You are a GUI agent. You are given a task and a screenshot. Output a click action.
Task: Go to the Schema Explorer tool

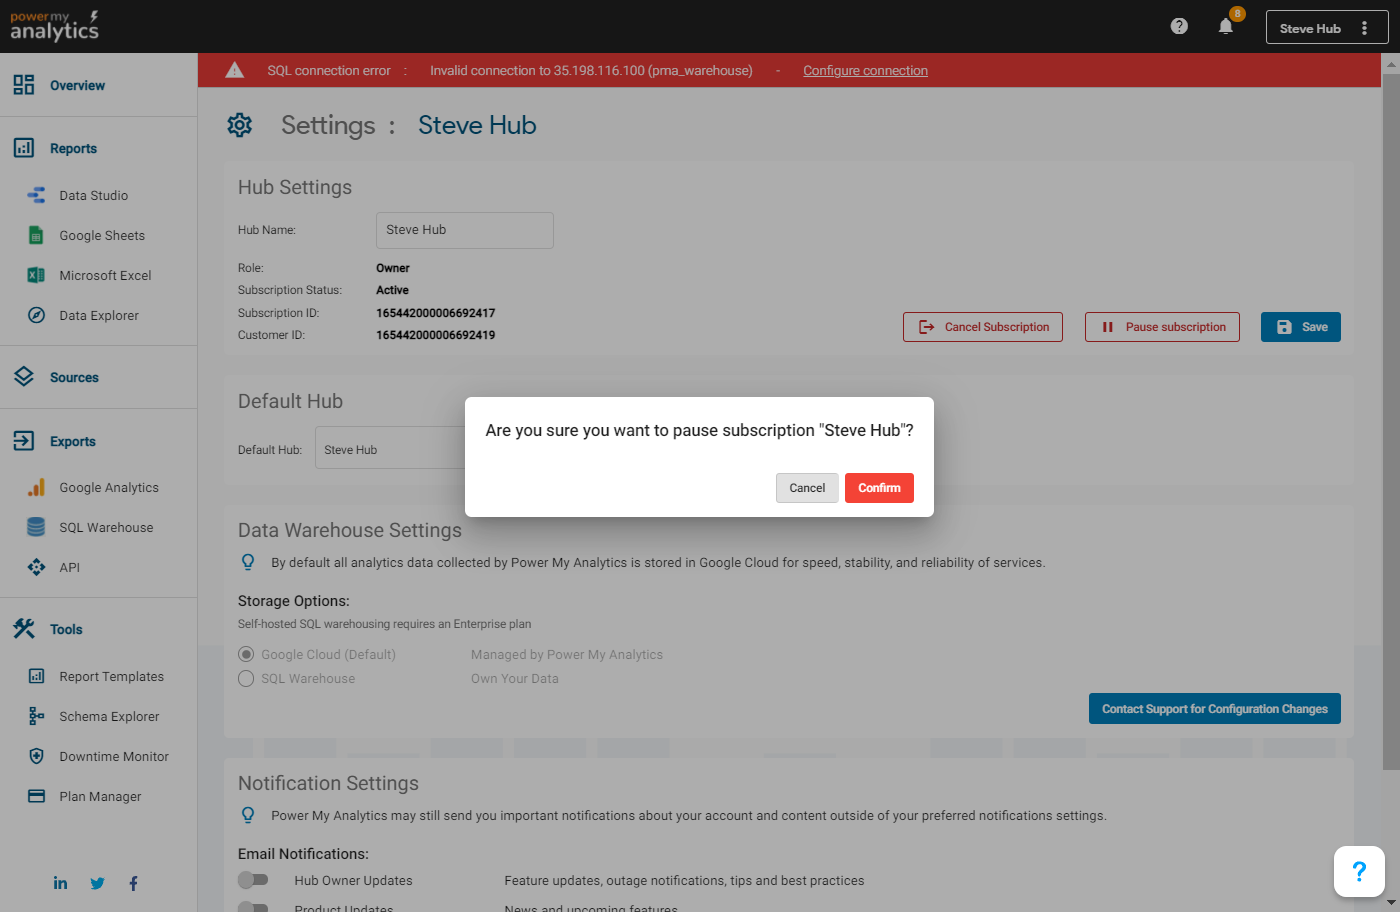[x=109, y=717]
